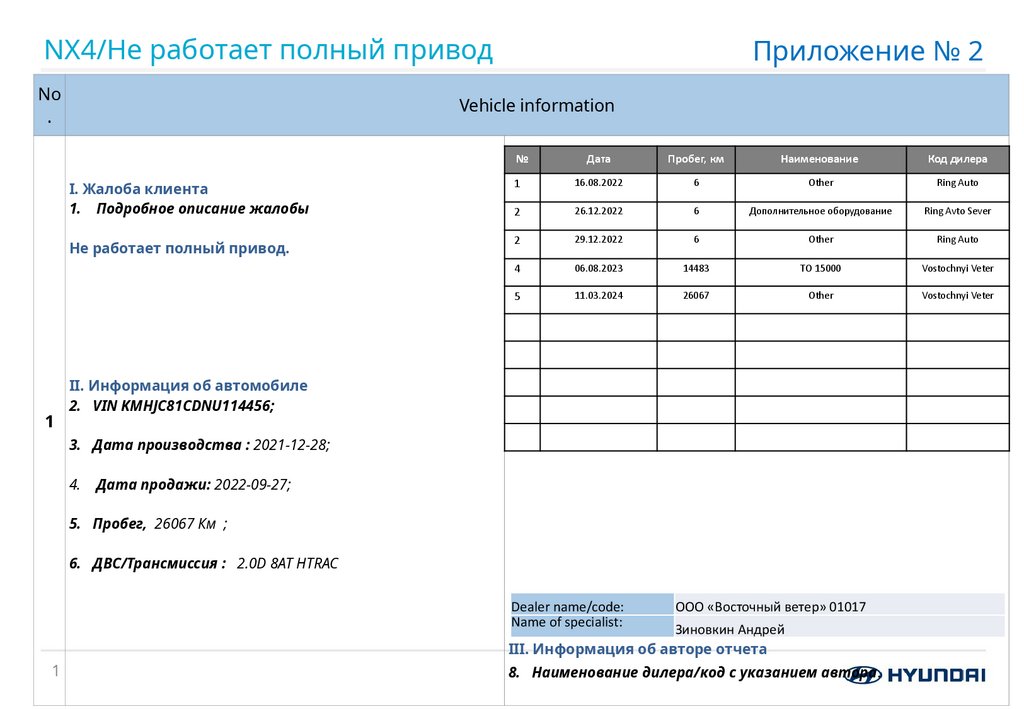Click 'III. Информация об авторе отчета' heading
Screen dimensions: 1024x709
[x=637, y=649]
